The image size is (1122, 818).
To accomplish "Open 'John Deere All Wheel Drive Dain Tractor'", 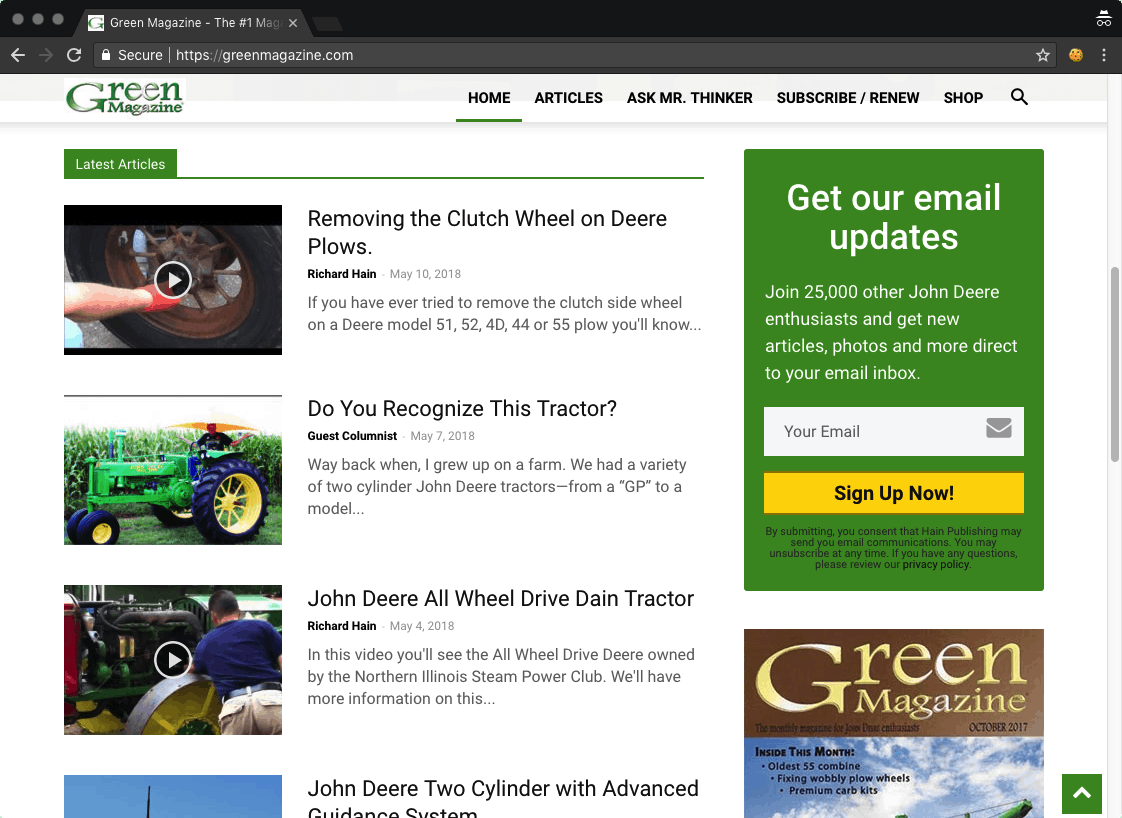I will click(x=500, y=598).
